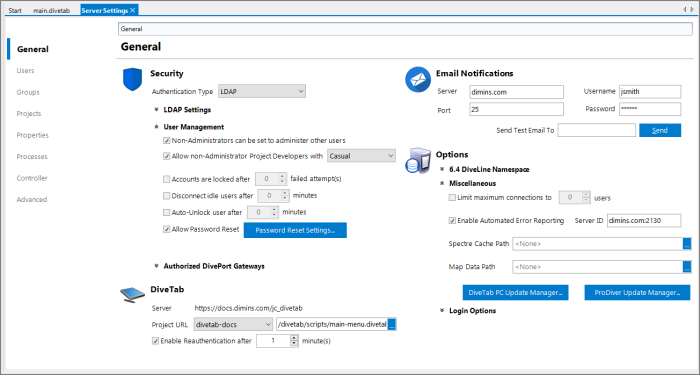The image size is (700, 375).
Task: Click the General search box at top
Action: pyautogui.click(x=405, y=29)
